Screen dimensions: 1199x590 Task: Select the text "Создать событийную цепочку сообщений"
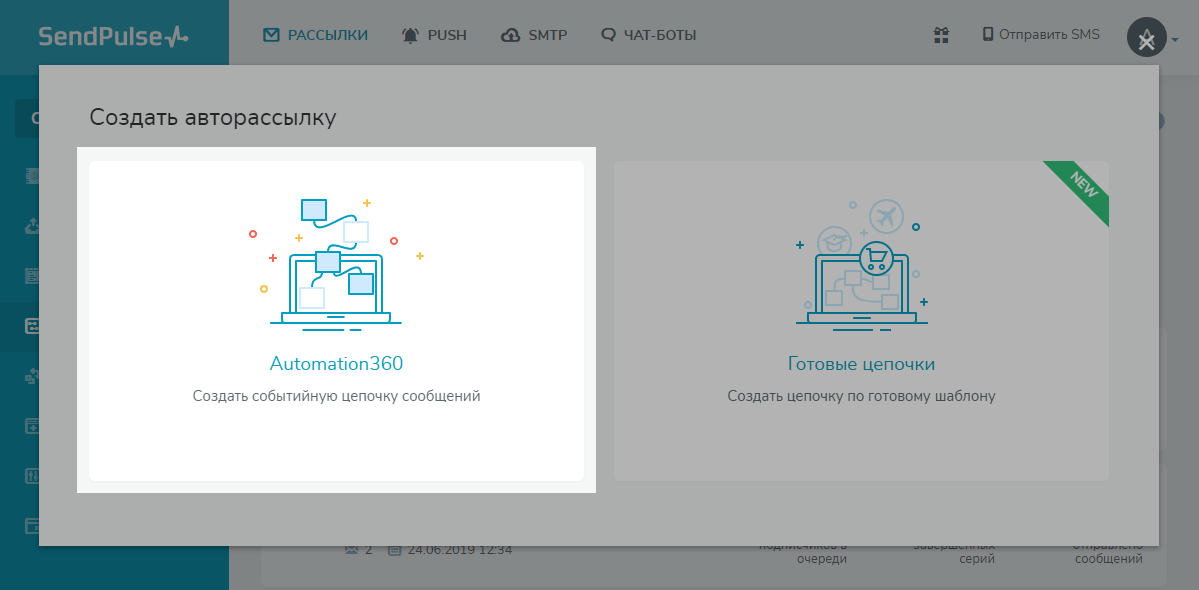click(x=336, y=397)
